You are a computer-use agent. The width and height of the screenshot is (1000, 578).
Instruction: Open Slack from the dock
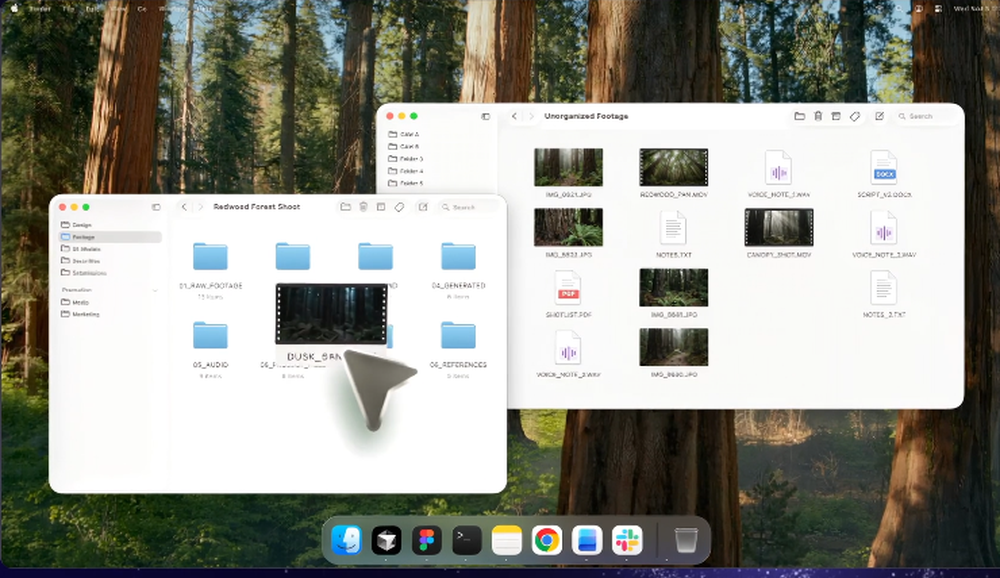pos(627,540)
